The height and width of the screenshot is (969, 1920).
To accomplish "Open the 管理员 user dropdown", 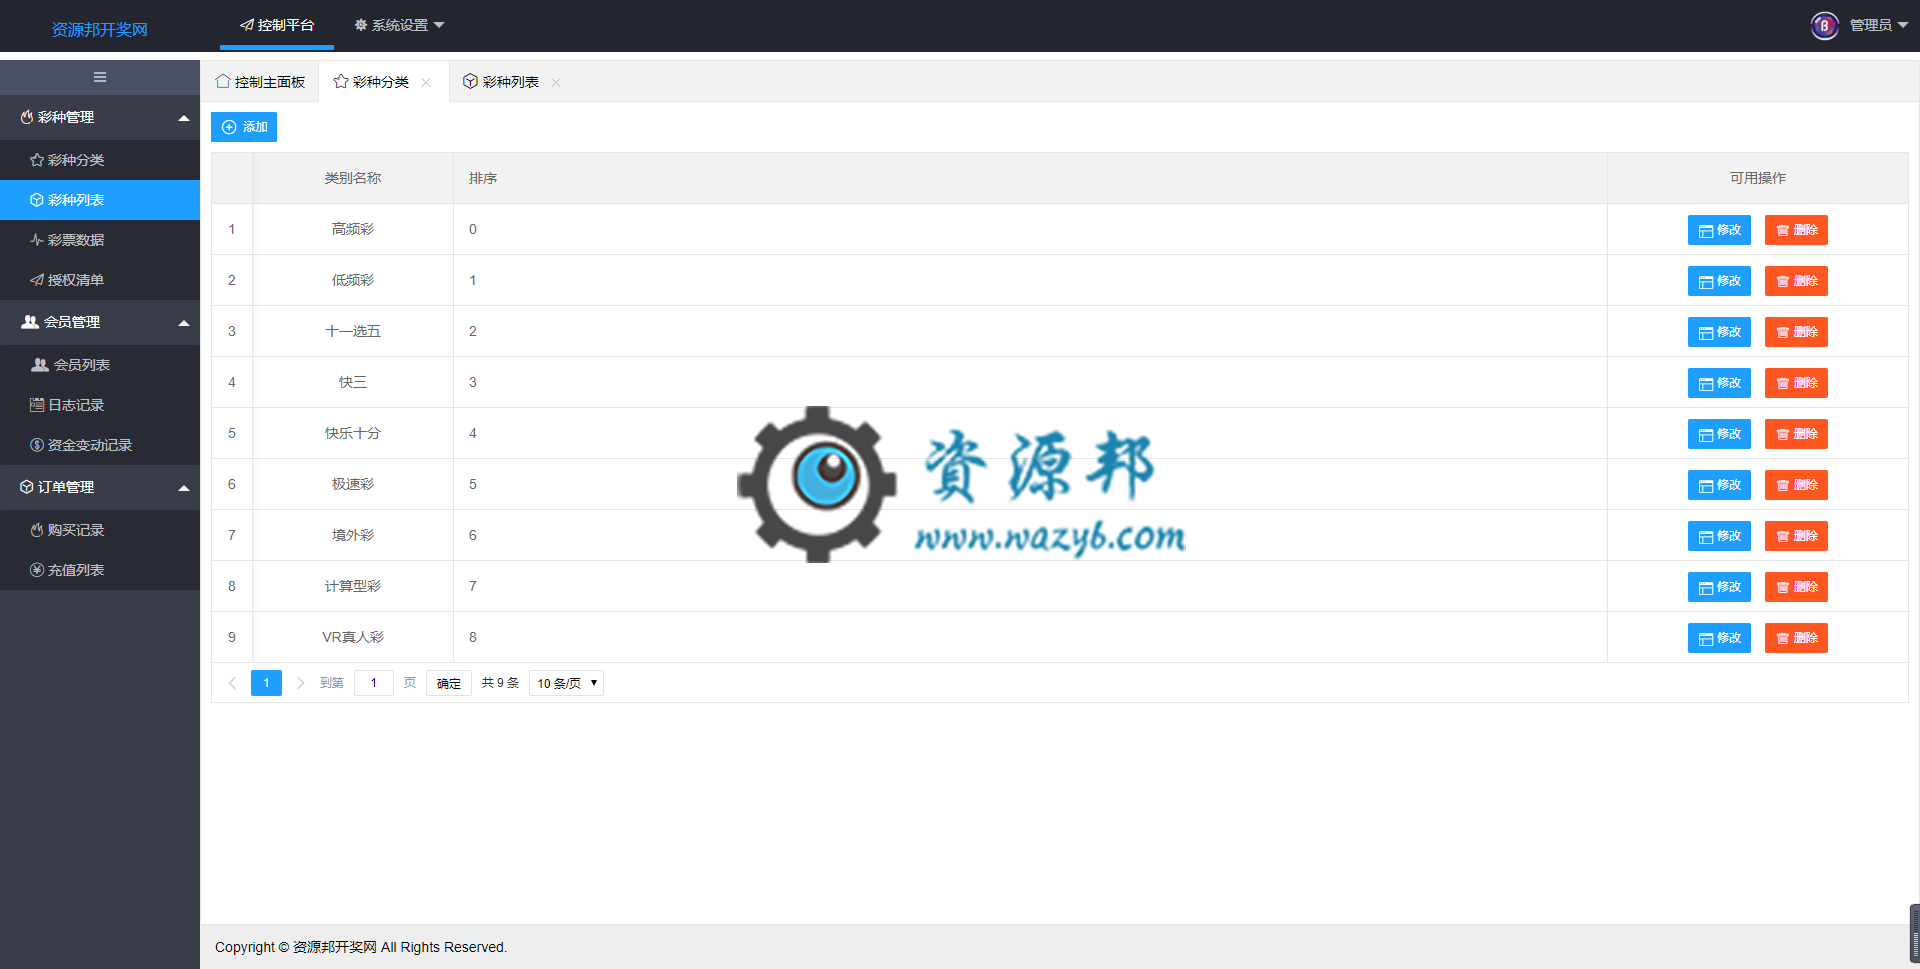I will point(1879,25).
